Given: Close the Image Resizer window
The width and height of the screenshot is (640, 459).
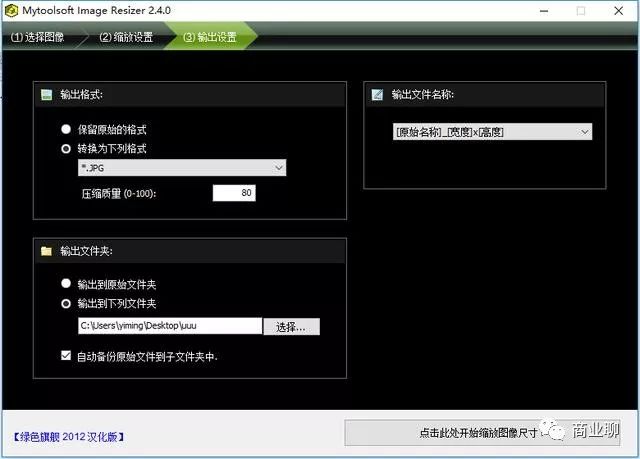Looking at the screenshot, I should [x=619, y=11].
